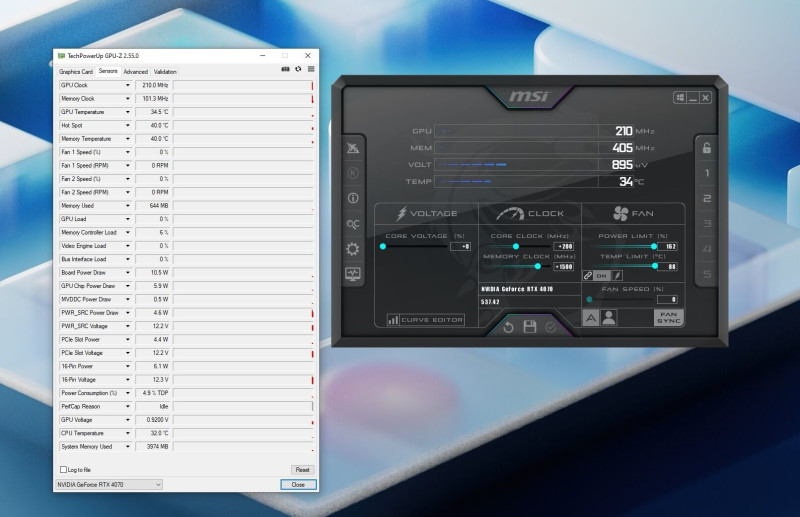Open the Fan 1 Speed (RPM) dropdown

click(x=128, y=165)
